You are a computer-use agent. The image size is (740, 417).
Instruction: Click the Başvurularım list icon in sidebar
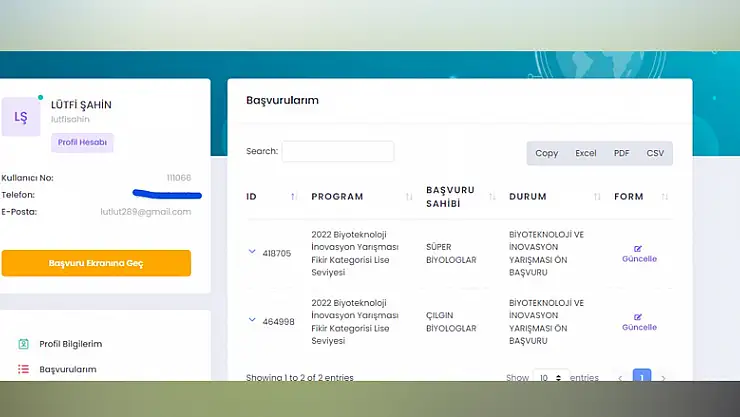[x=23, y=369]
